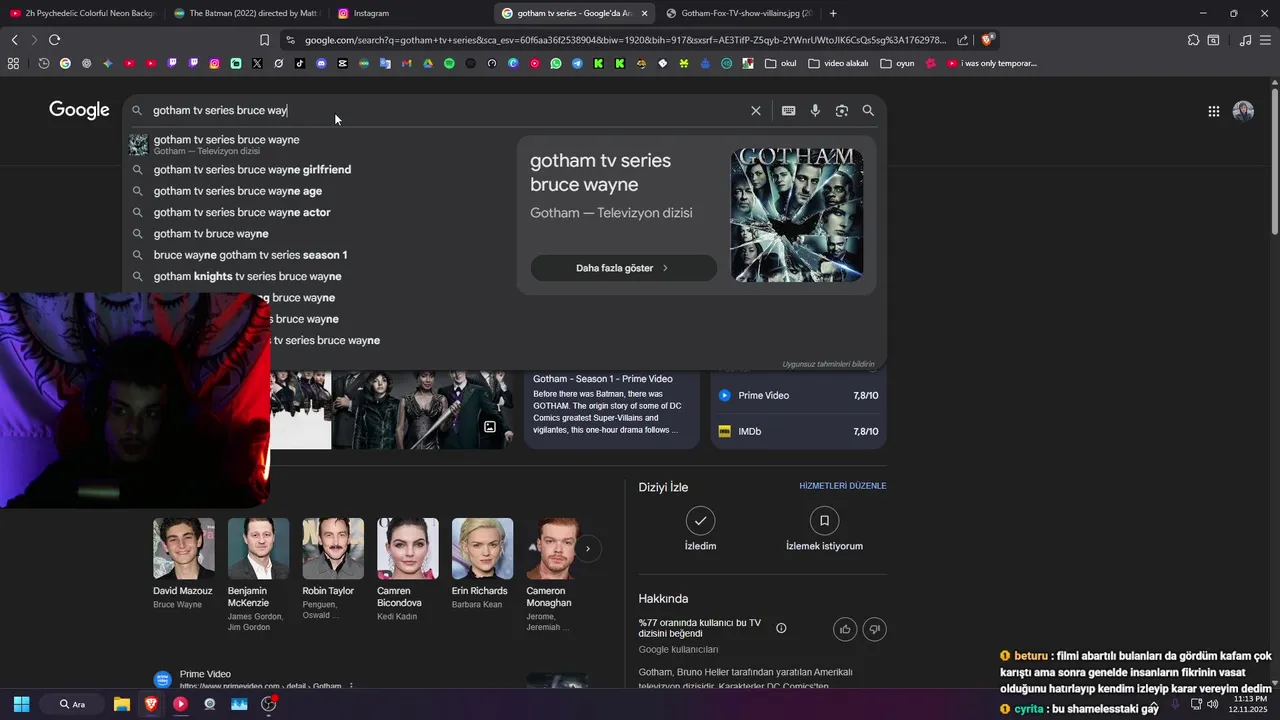Open David Mazouz cast card
Viewport: 1280px width, 720px height.
tap(183, 563)
